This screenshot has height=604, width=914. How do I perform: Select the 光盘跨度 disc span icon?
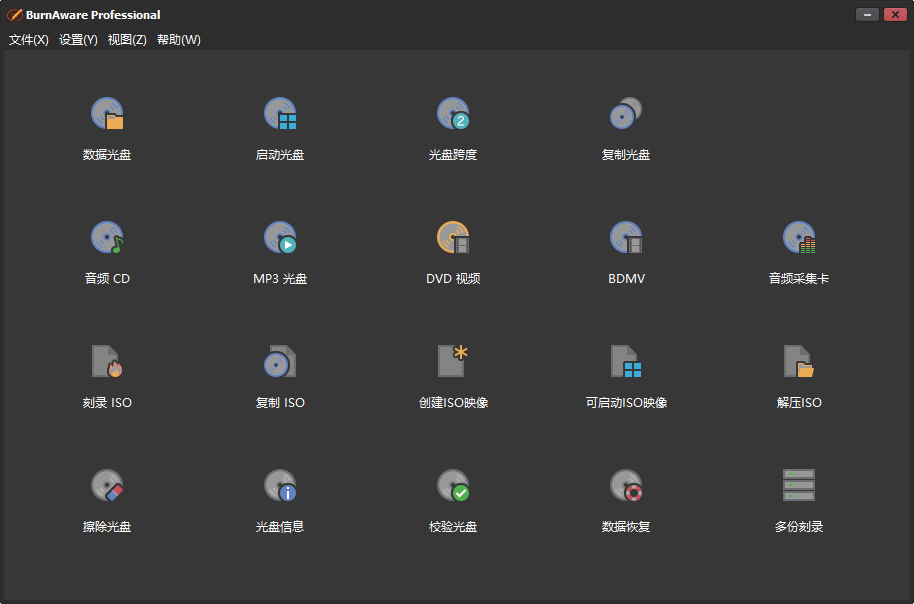click(453, 115)
